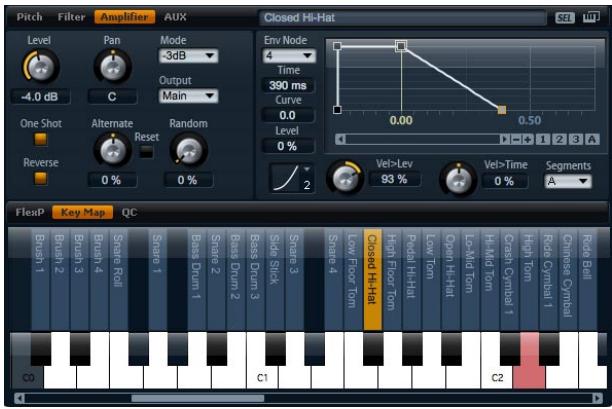Select the envelope end node at bottom right
This screenshot has width=612, height=409.
click(x=502, y=110)
